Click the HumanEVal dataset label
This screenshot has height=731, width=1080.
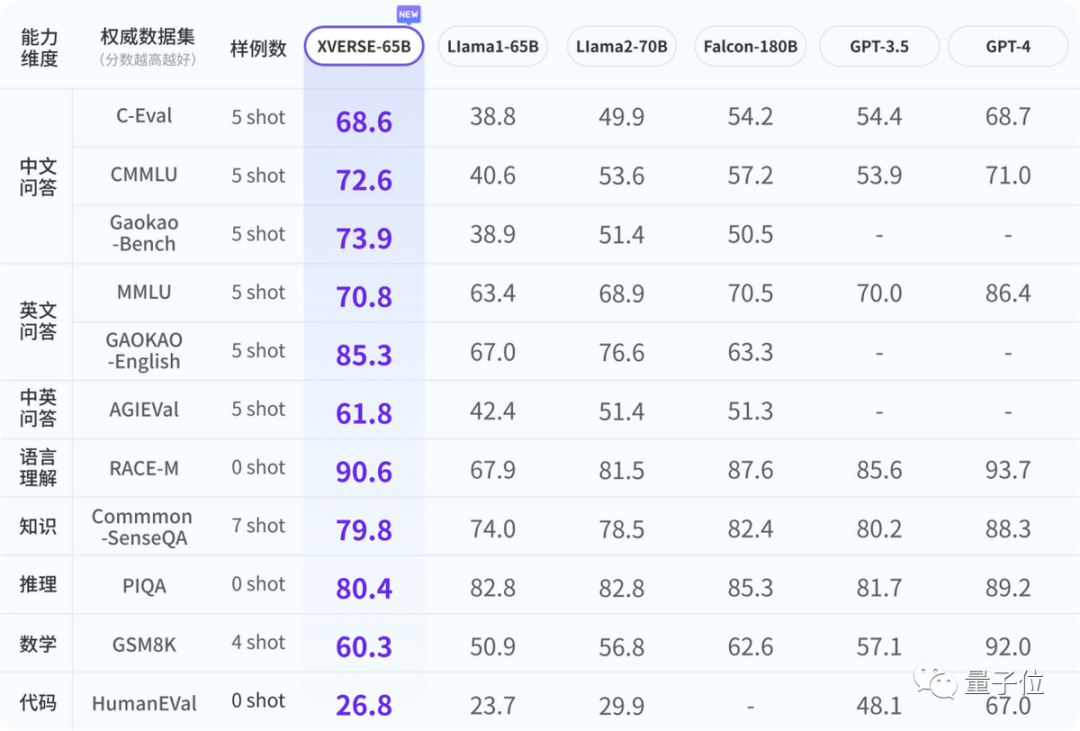pos(144,703)
